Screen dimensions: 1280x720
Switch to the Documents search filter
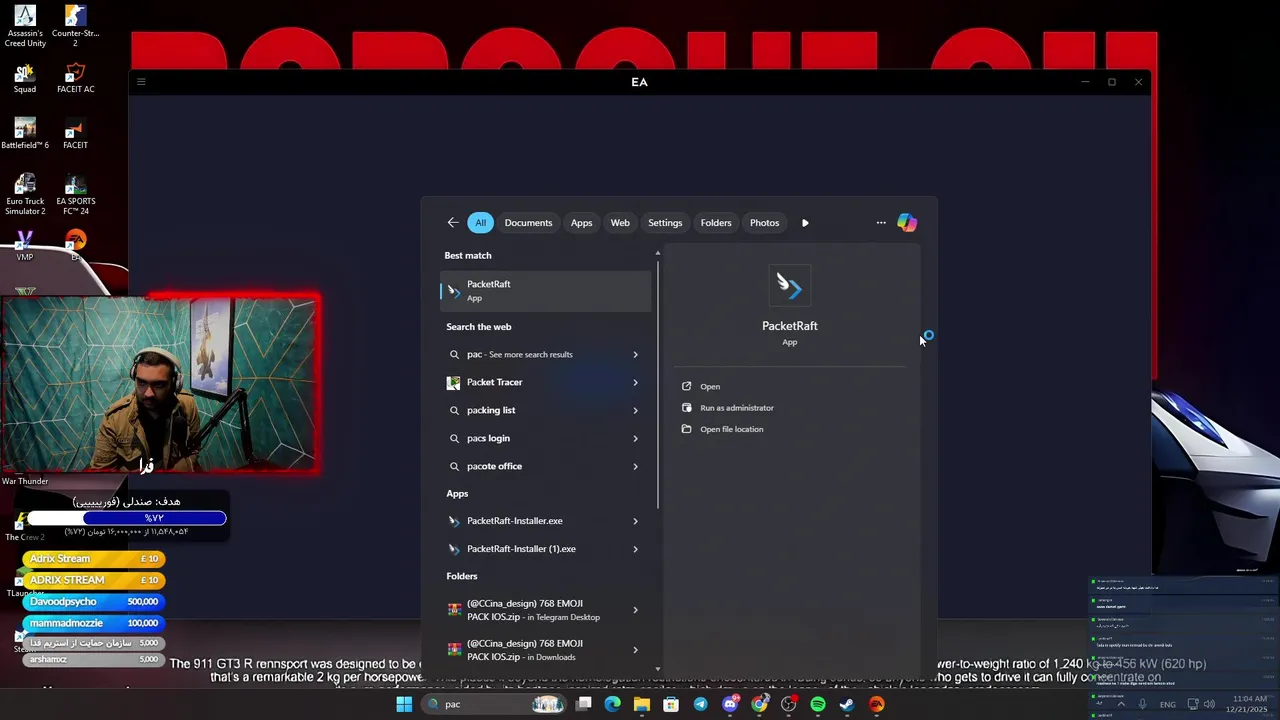[528, 223]
